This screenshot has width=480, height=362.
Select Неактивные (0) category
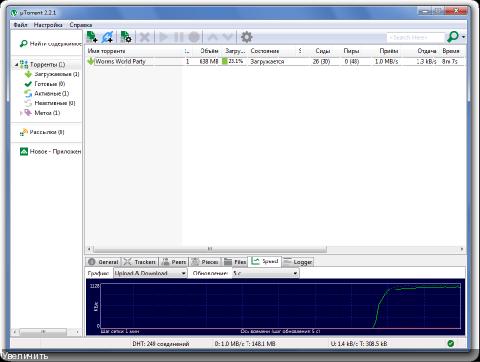click(x=55, y=103)
